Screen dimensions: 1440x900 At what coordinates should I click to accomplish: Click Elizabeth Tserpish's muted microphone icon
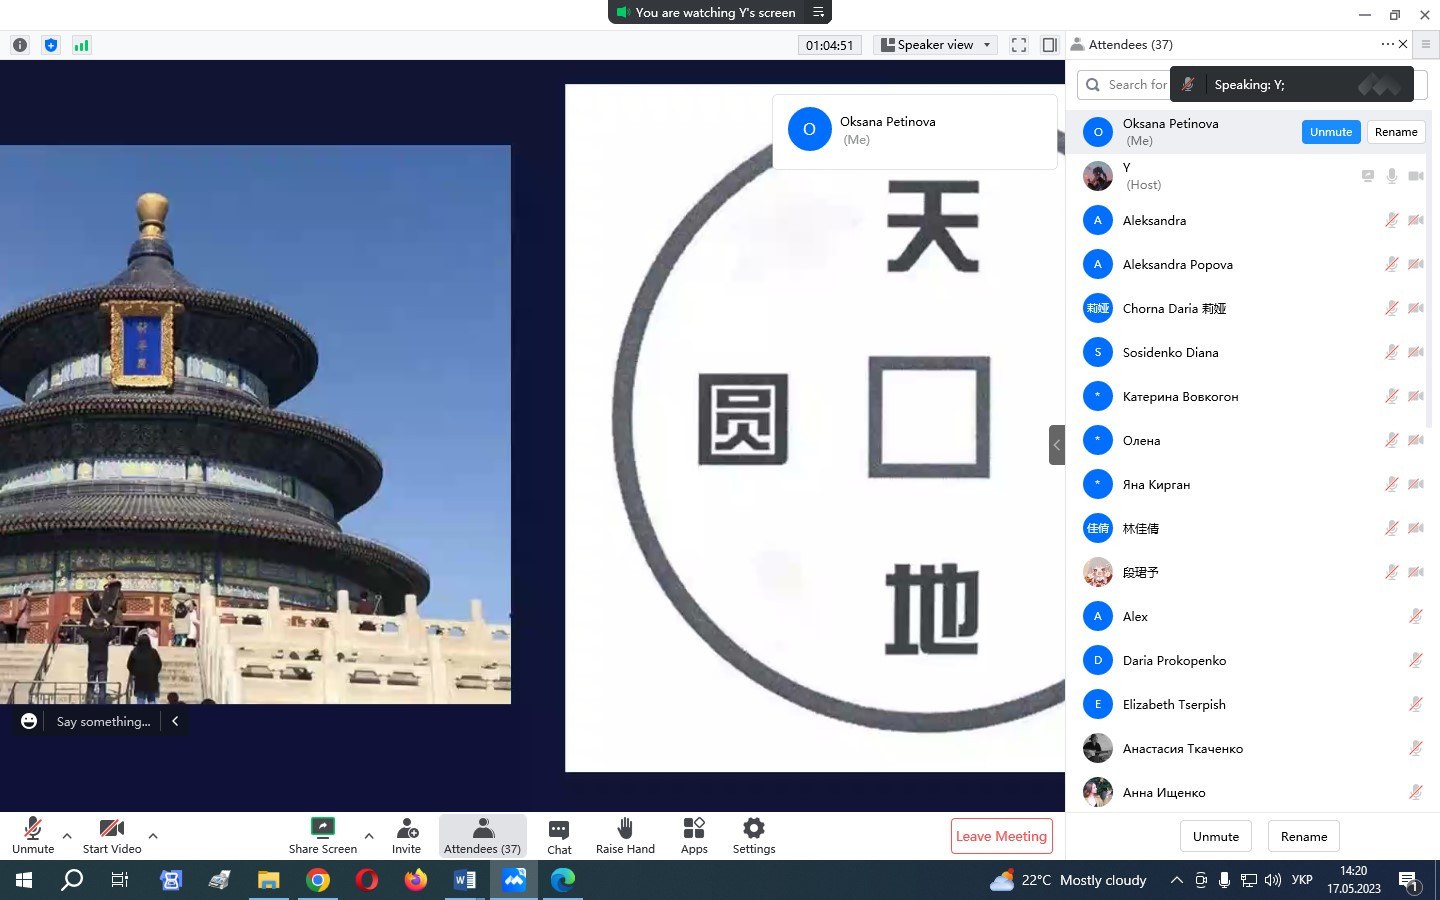click(x=1416, y=704)
